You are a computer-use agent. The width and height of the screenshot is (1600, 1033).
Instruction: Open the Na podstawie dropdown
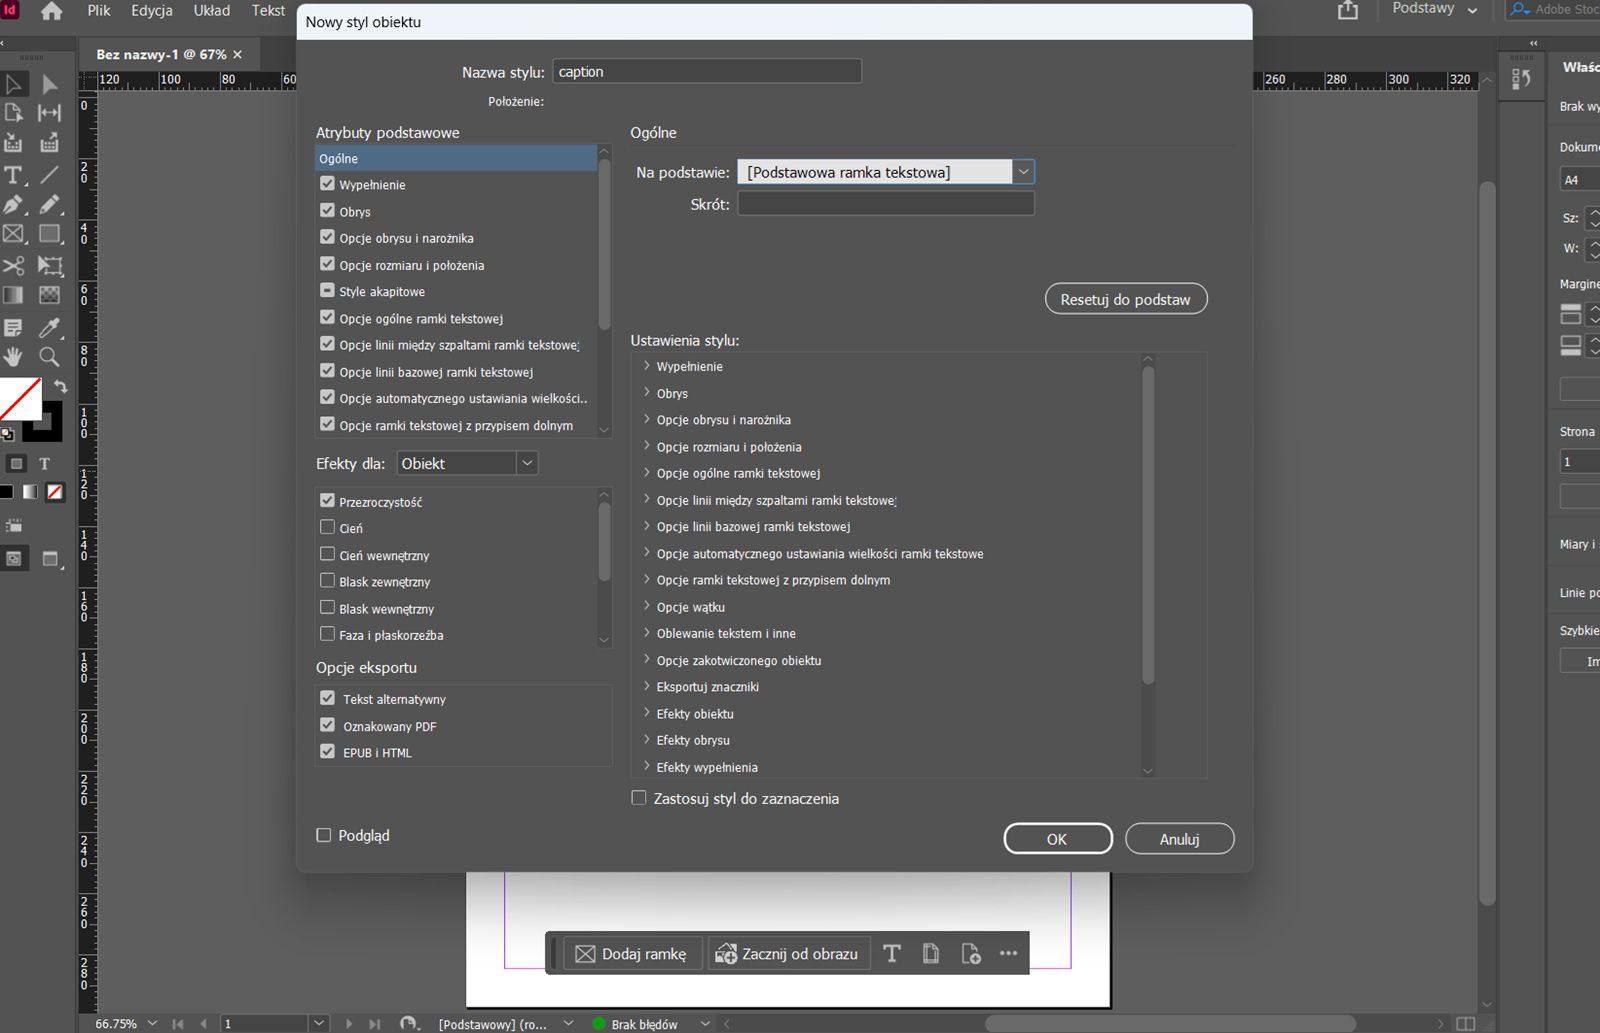tap(885, 172)
